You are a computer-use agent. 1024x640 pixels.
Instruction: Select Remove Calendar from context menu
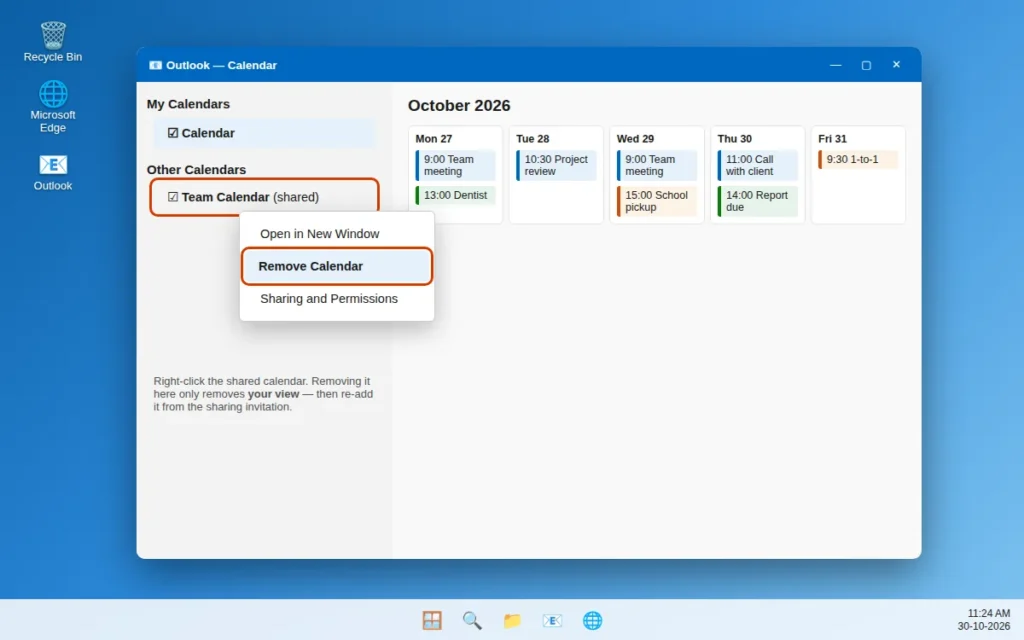tap(336, 266)
